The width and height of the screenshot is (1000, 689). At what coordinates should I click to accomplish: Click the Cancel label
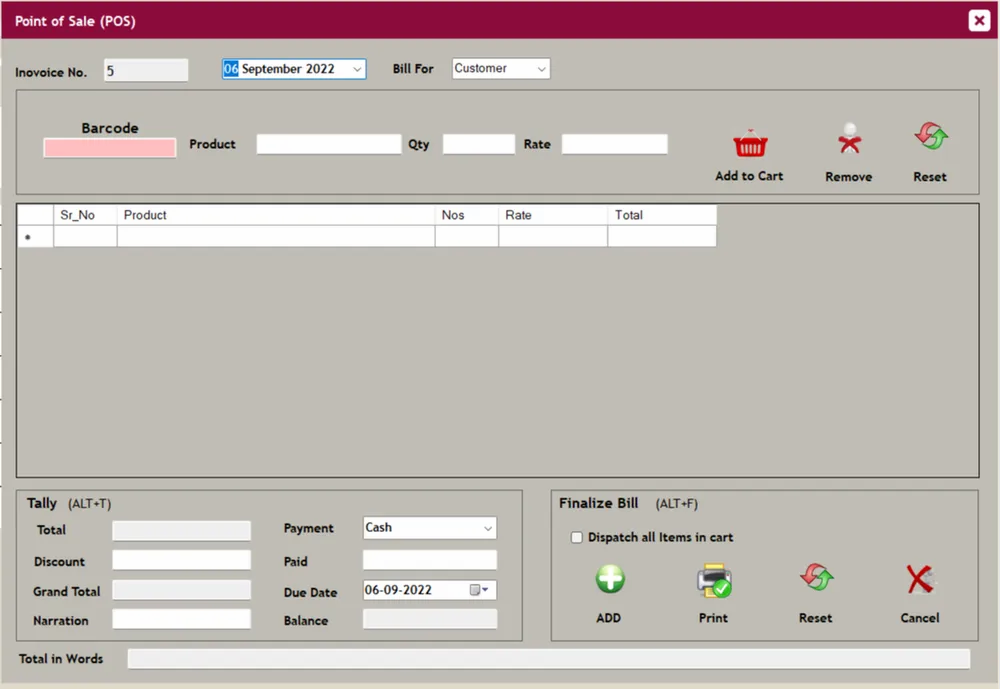point(920,618)
